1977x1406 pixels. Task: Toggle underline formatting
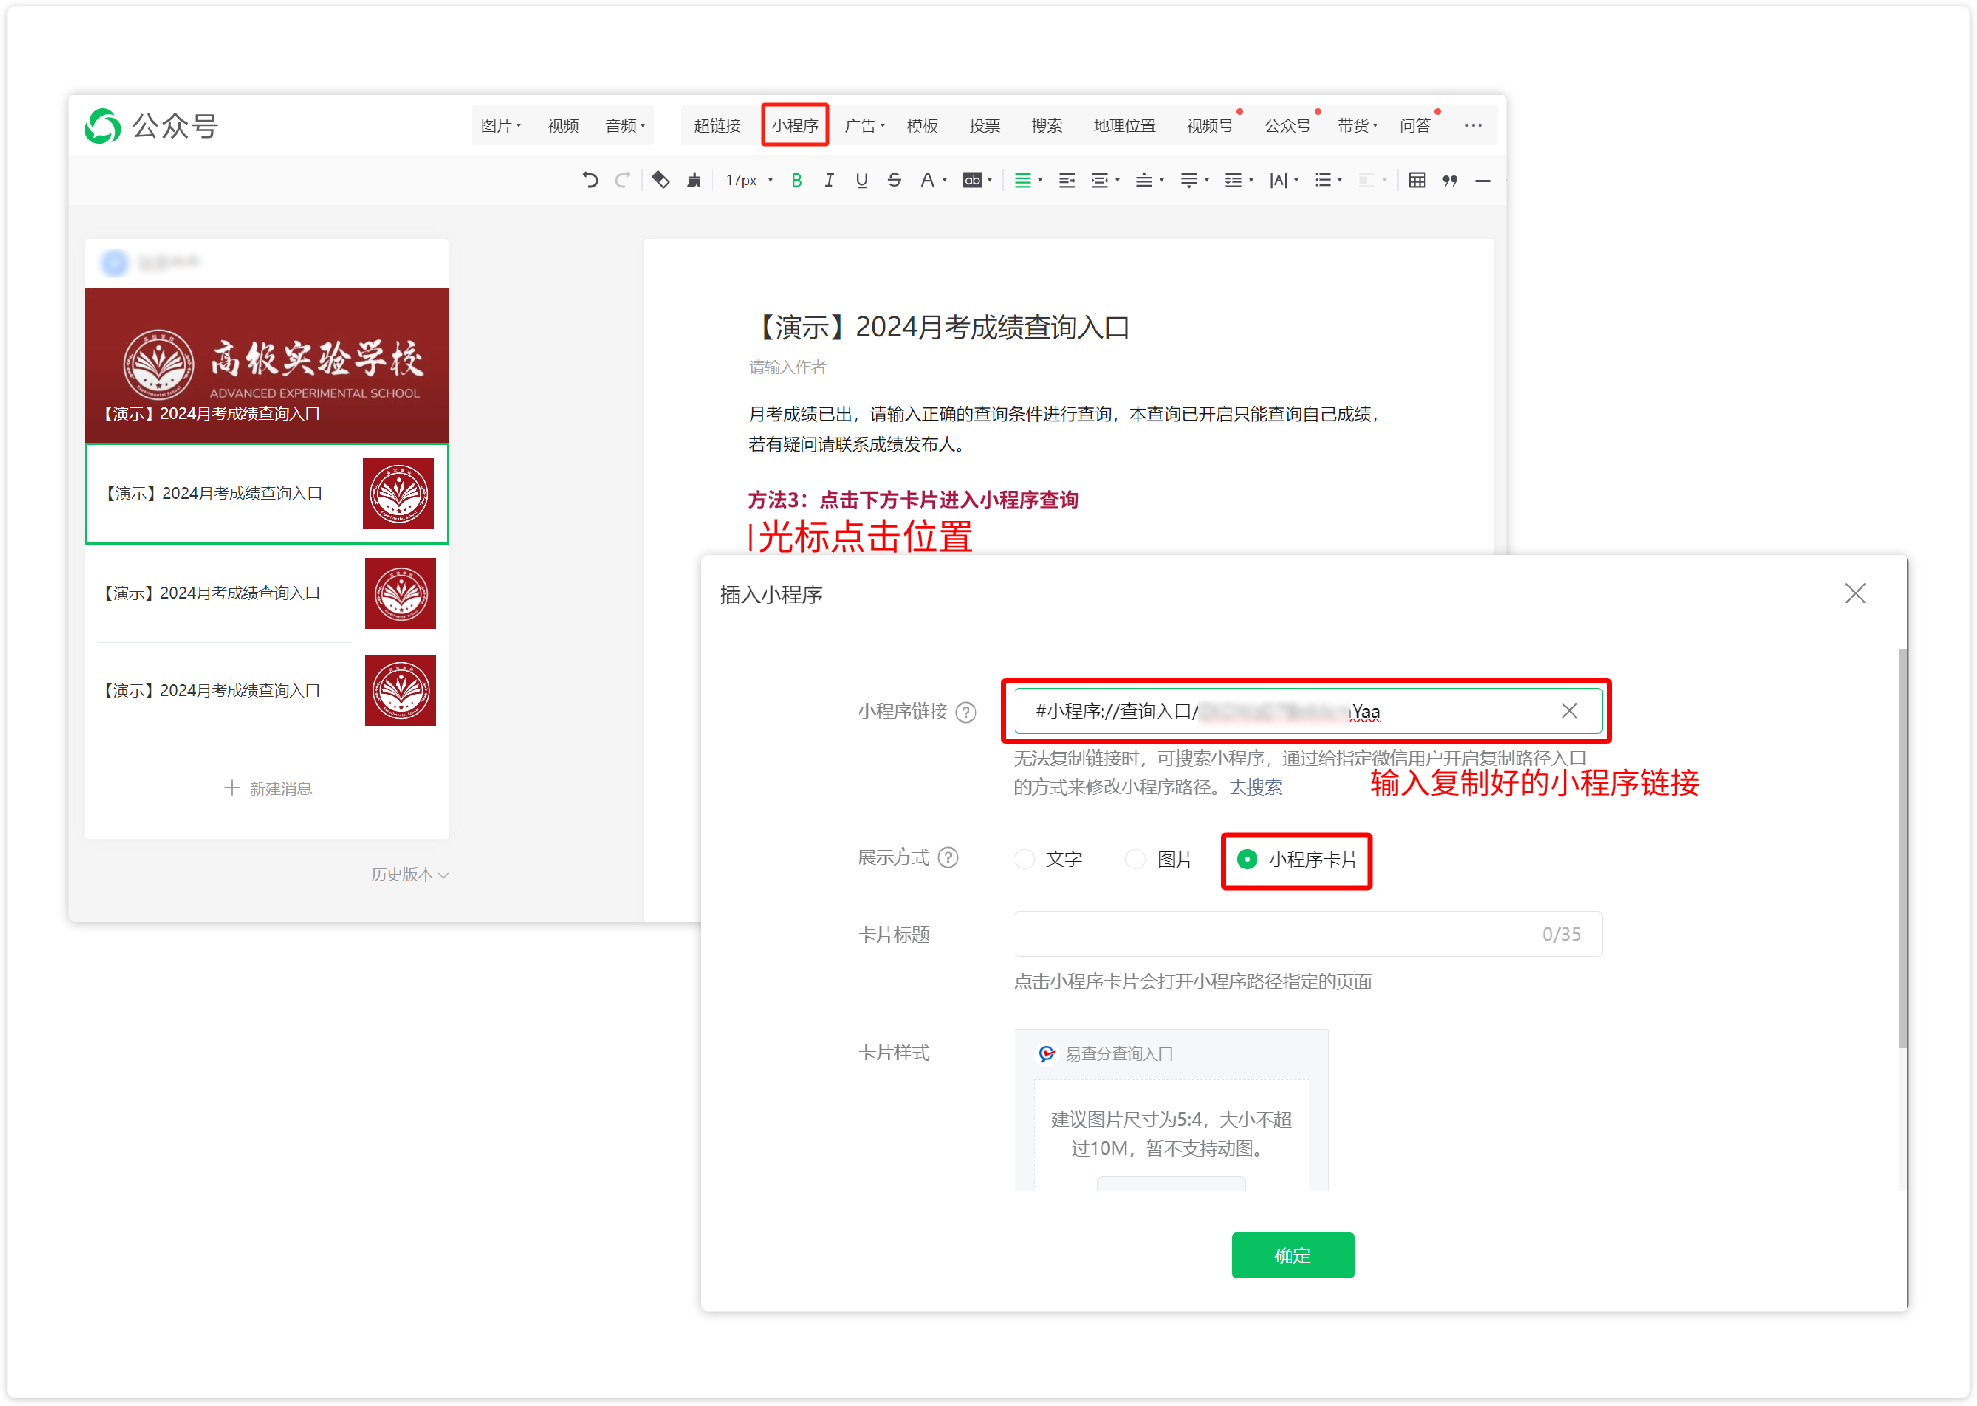pyautogui.click(x=861, y=180)
